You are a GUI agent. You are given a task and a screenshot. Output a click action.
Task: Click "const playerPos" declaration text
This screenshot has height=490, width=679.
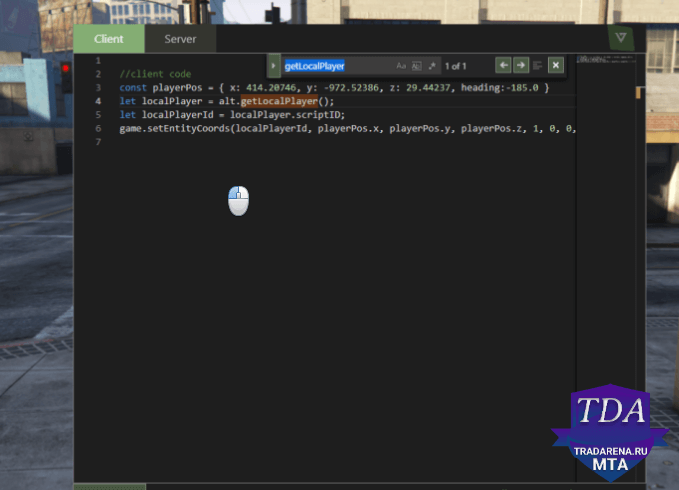161,88
